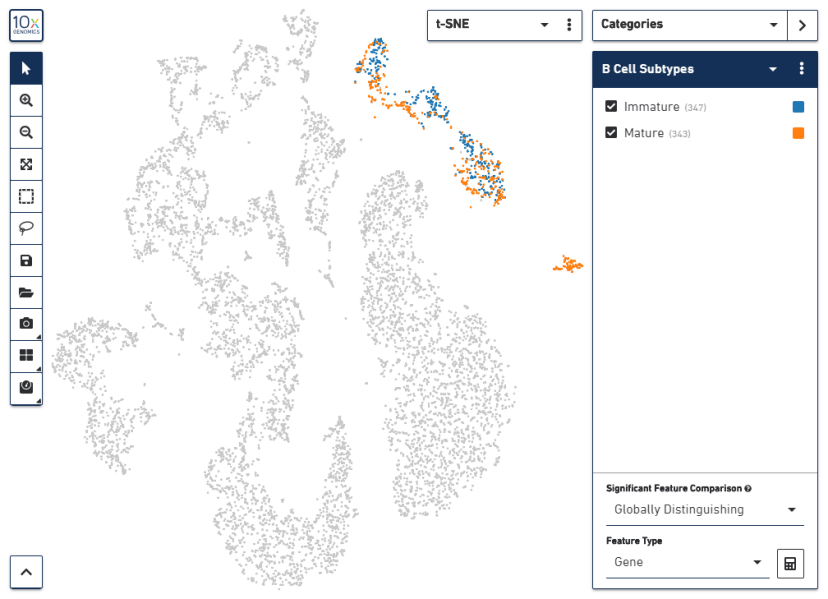Viewport: 828px width, 599px height.
Task: Open the split view grid icon
Action: tap(26, 355)
